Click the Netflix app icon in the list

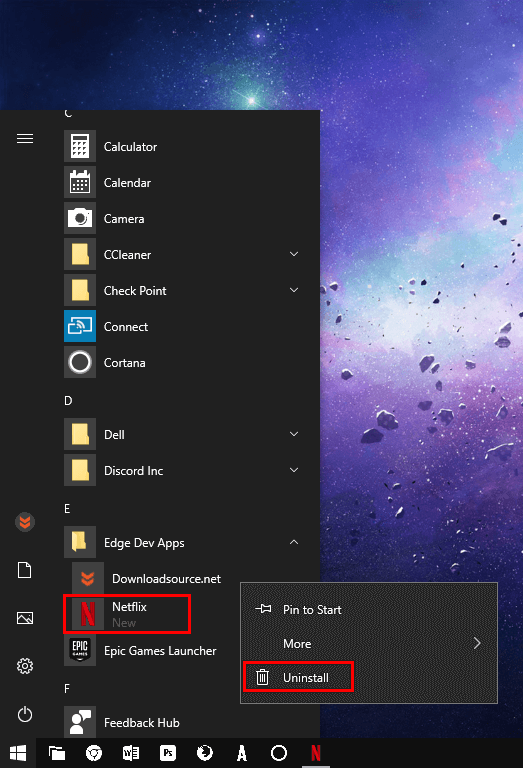[x=88, y=614]
